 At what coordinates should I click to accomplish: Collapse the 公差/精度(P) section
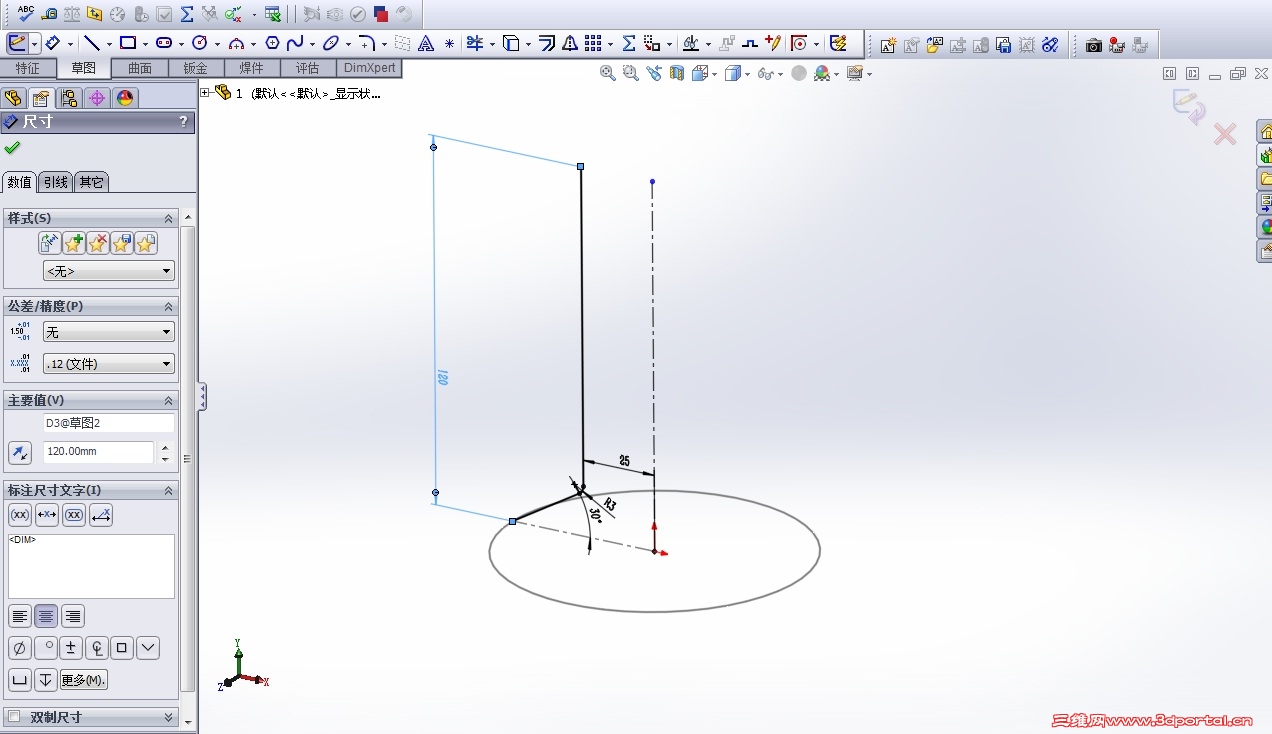[168, 306]
